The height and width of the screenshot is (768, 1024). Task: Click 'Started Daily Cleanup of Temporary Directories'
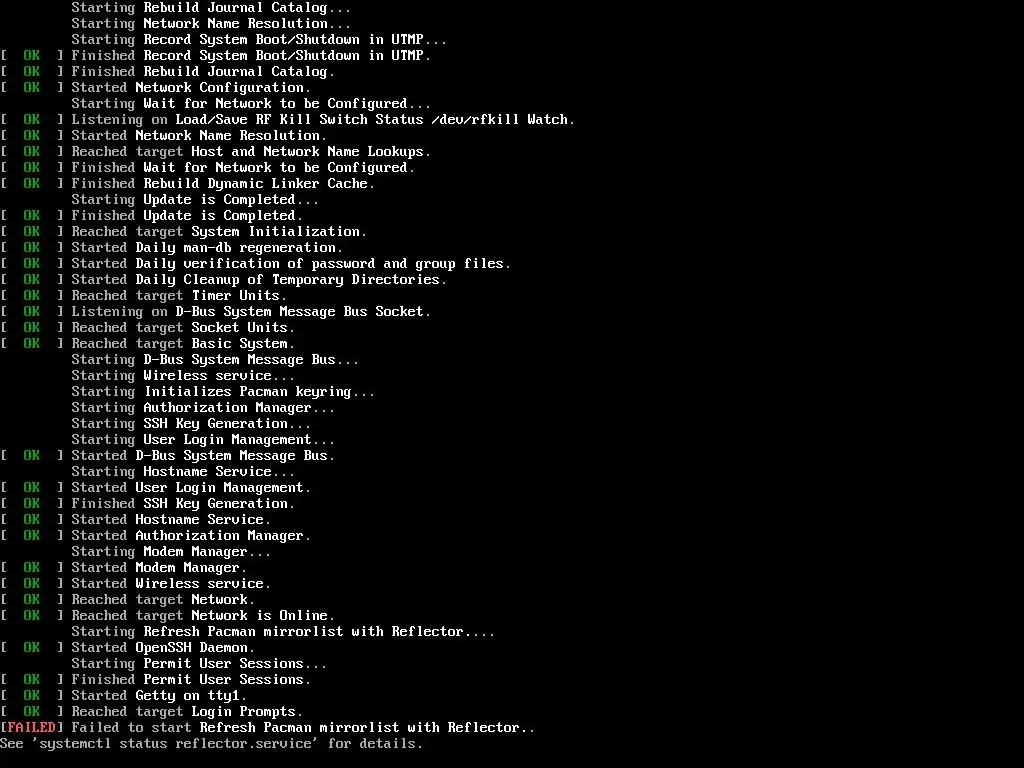259,280
